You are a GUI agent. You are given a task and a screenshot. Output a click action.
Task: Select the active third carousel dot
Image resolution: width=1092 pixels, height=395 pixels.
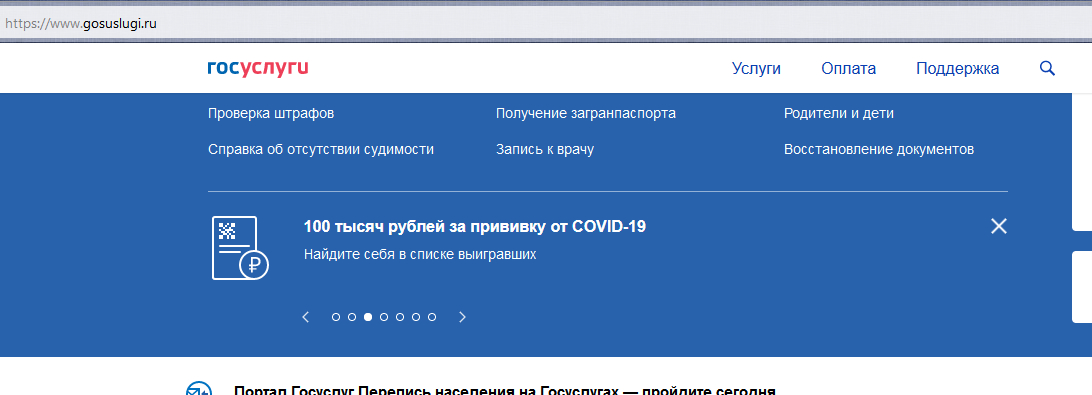point(368,317)
